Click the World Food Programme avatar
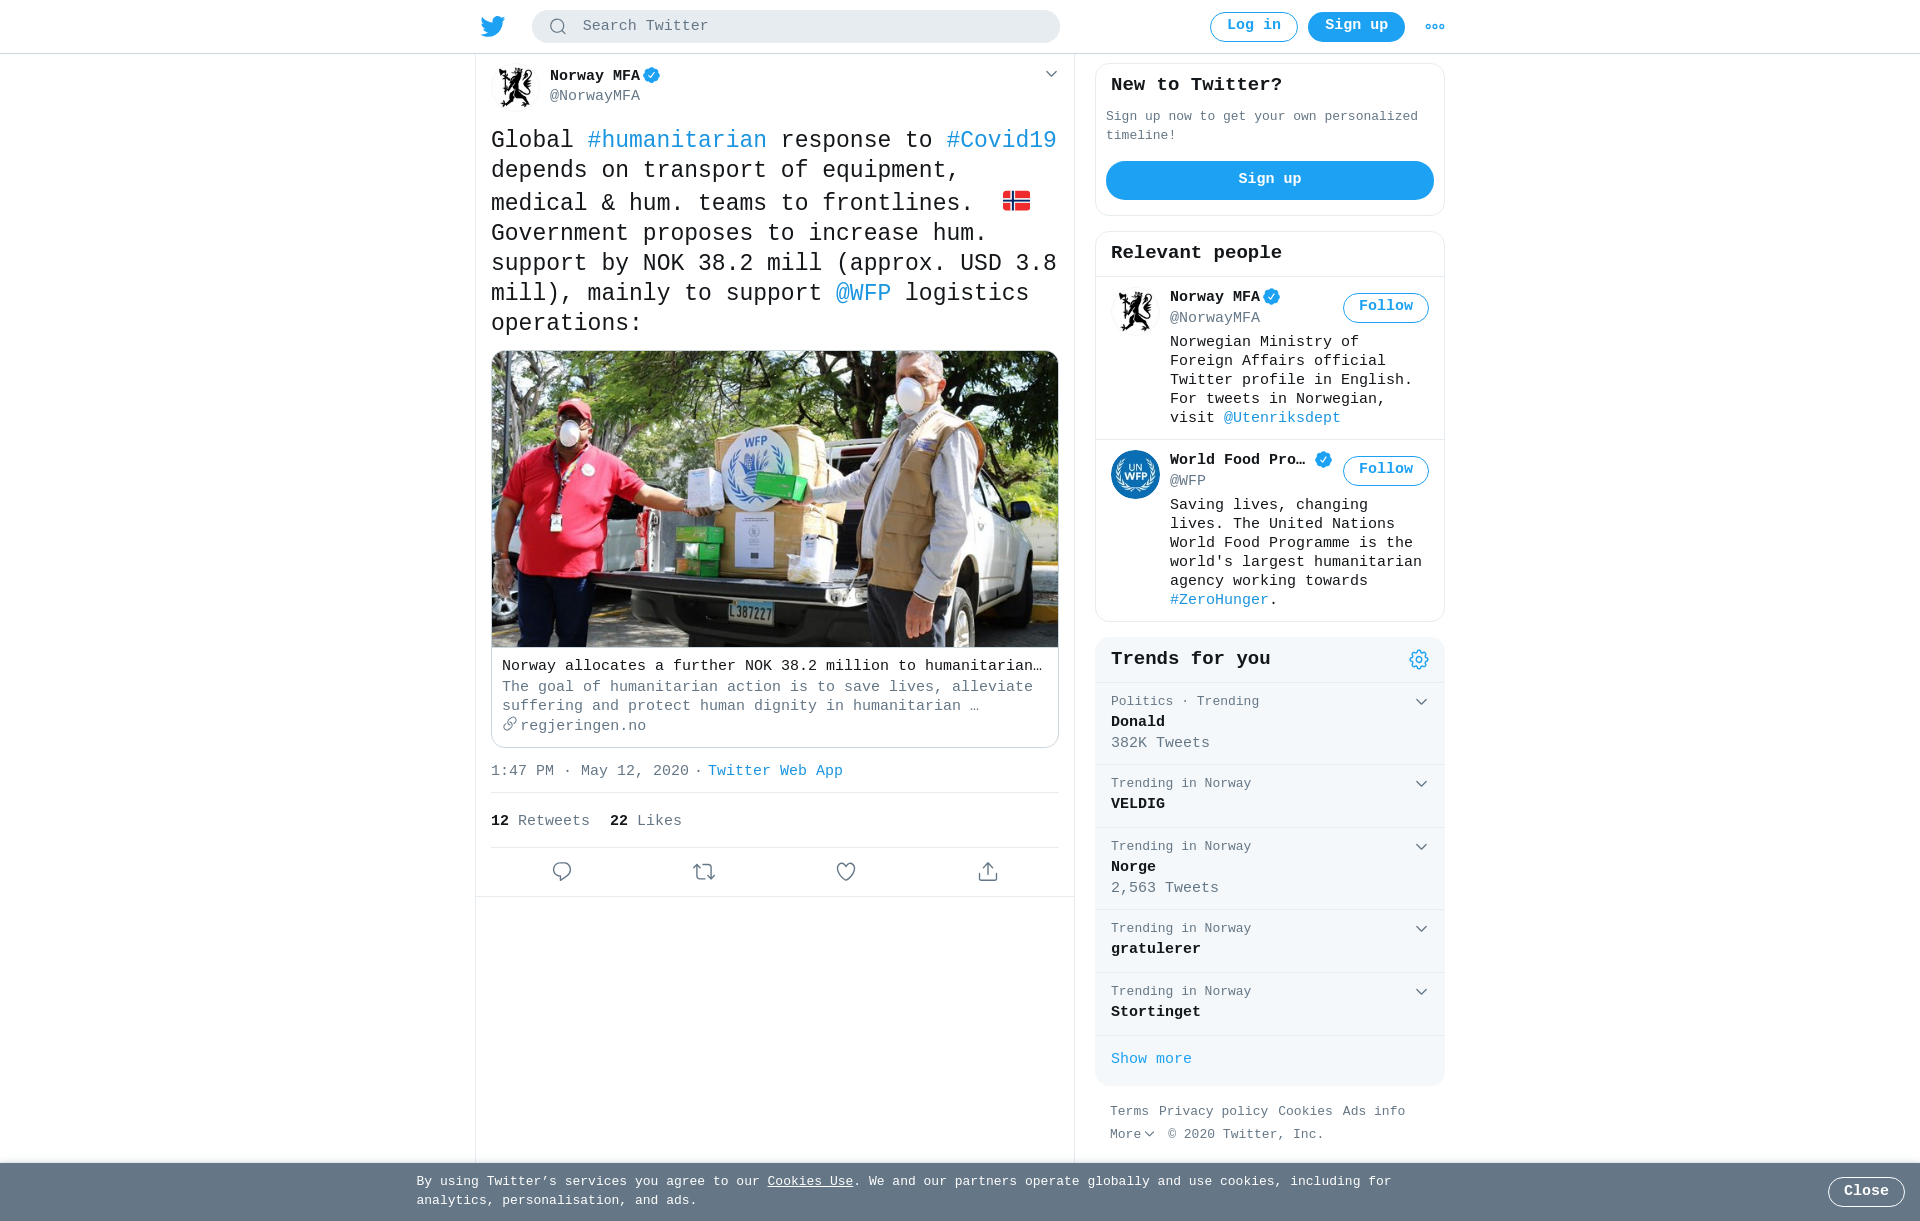This screenshot has height=1221, width=1920. coord(1136,475)
